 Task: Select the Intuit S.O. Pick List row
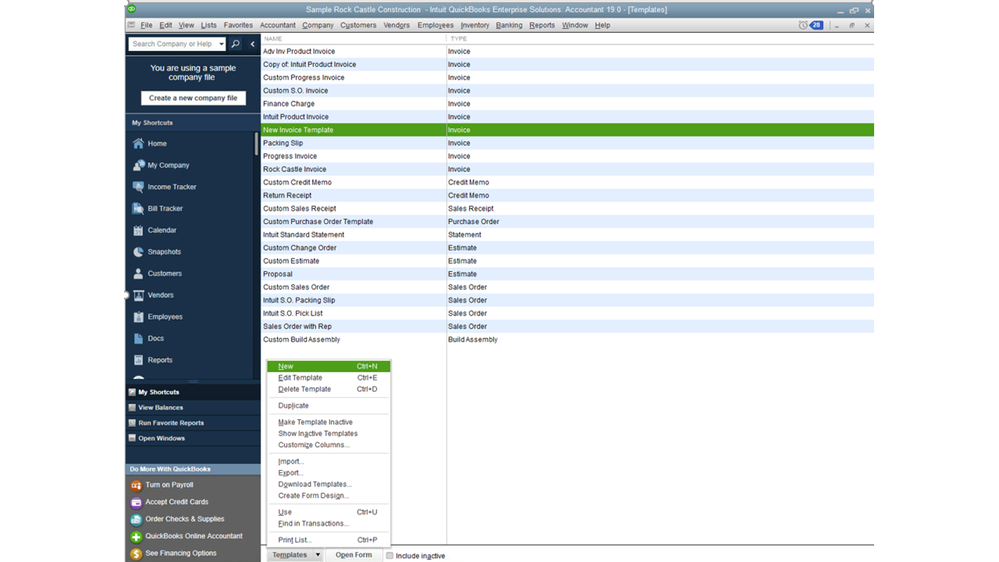pyautogui.click(x=567, y=313)
